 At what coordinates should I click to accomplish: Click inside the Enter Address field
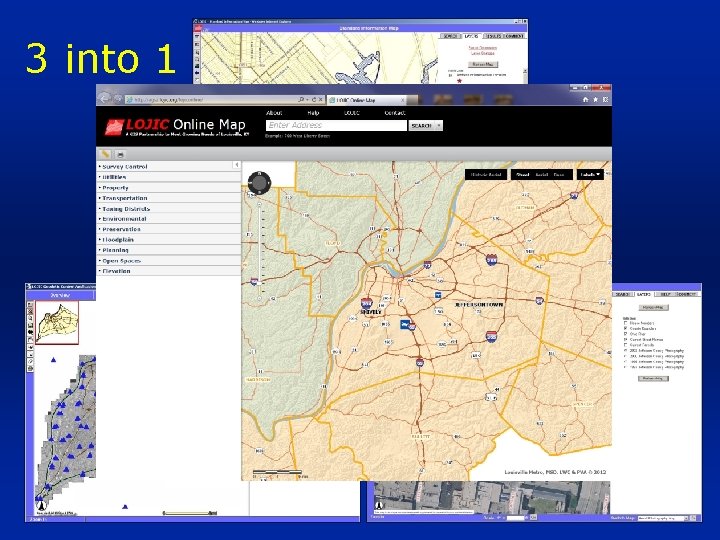[336, 125]
